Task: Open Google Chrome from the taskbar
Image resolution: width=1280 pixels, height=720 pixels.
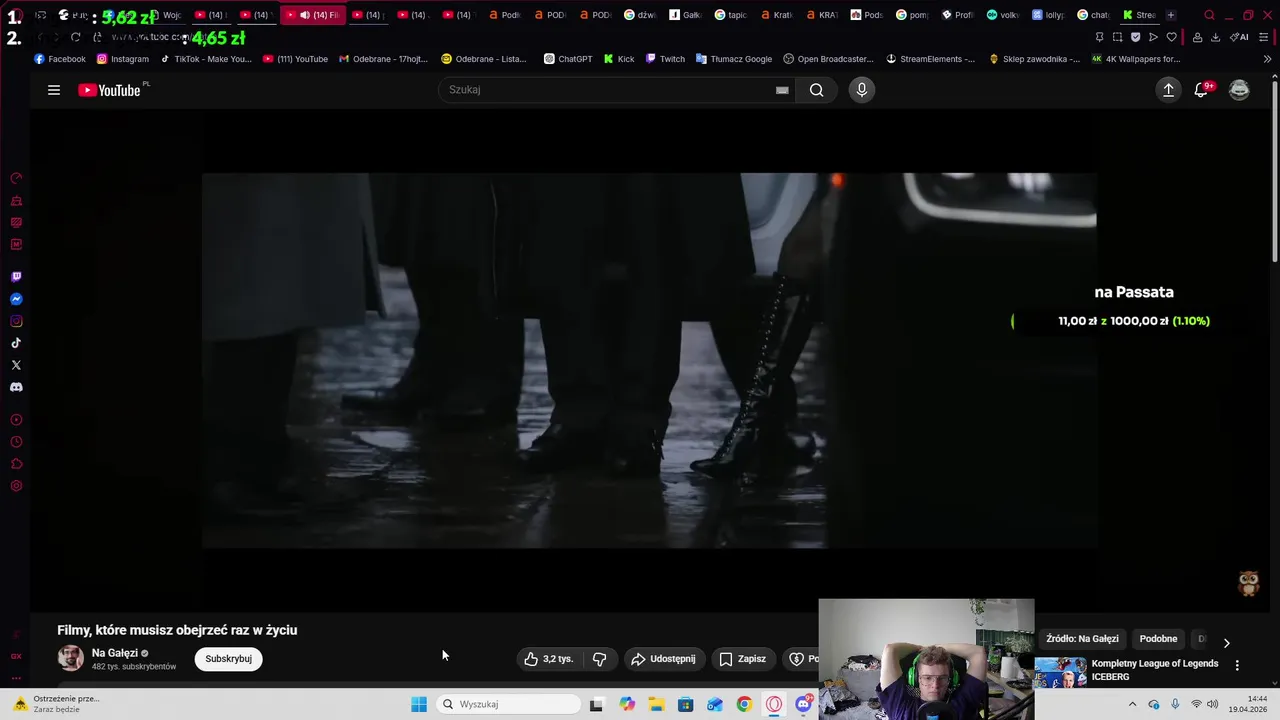Action: coord(744,704)
